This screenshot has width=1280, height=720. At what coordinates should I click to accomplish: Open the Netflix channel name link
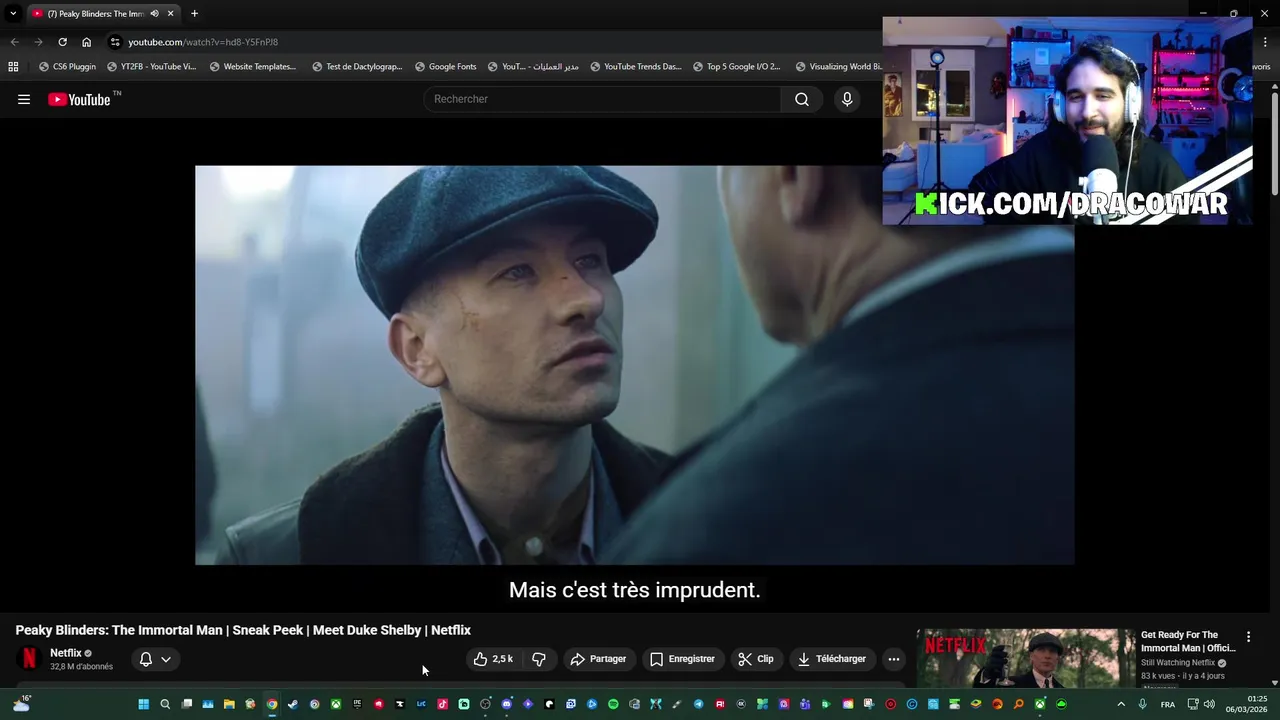(66, 653)
